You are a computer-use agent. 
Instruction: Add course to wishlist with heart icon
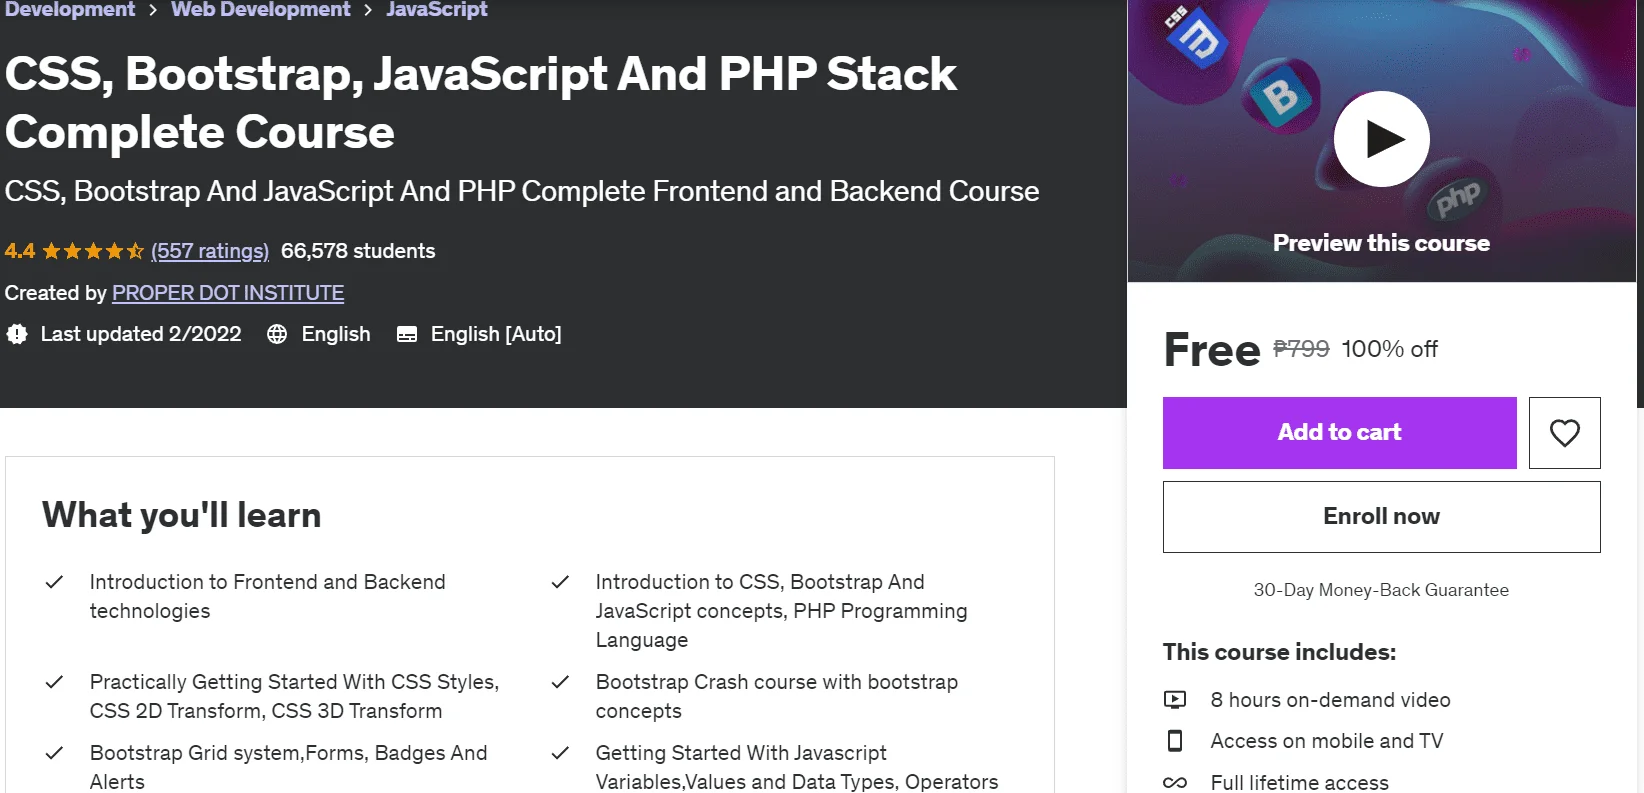[1564, 433]
